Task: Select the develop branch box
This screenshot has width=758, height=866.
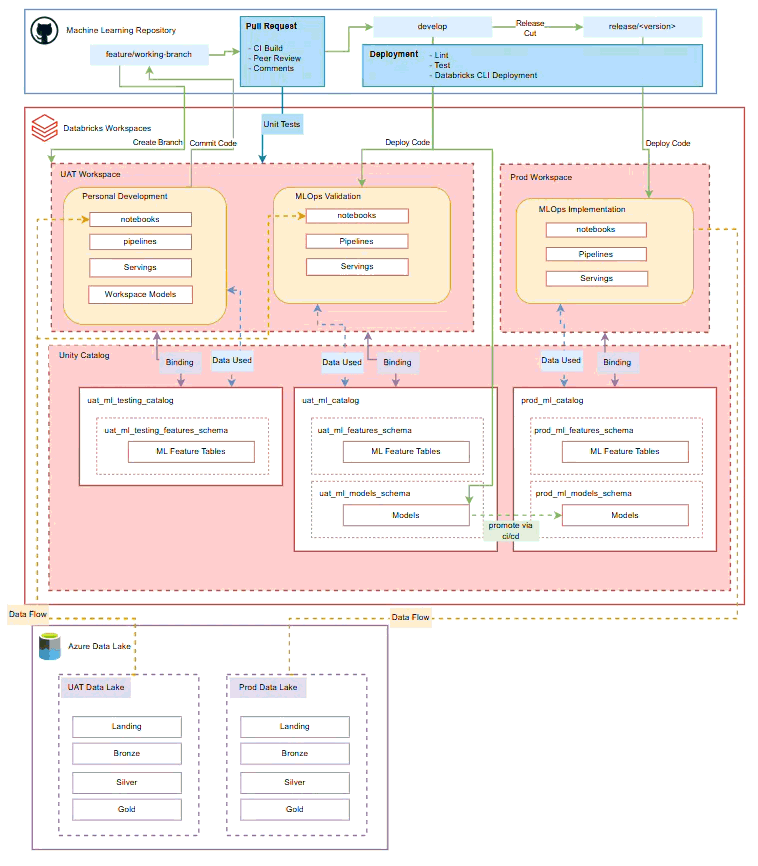Action: coord(431,26)
